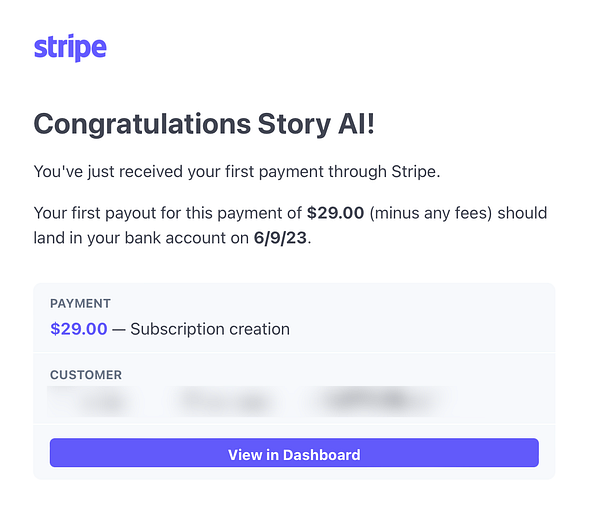Click the bold 6/9/23 payout date
The width and height of the screenshot is (600, 521).
pyautogui.click(x=280, y=238)
